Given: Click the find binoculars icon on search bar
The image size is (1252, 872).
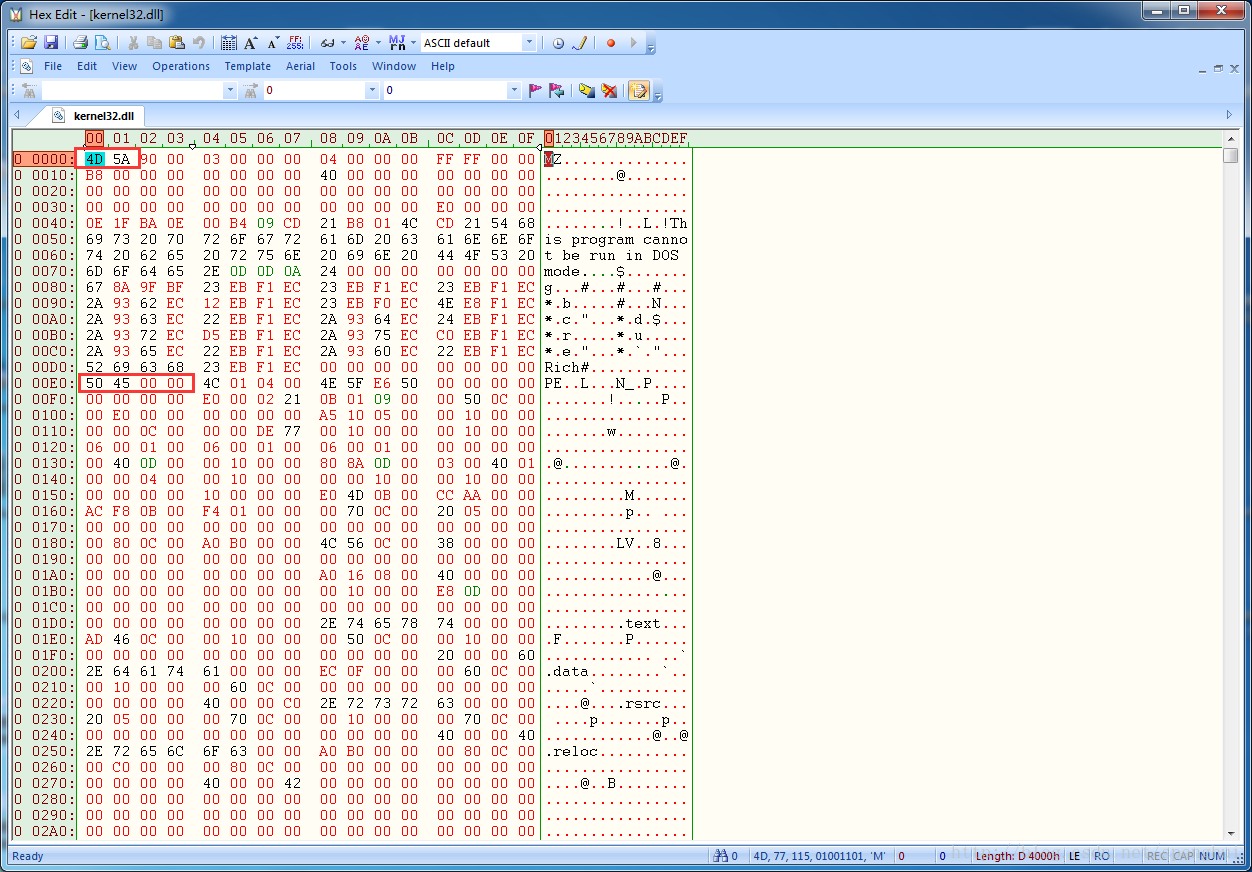Looking at the screenshot, I should [29, 90].
